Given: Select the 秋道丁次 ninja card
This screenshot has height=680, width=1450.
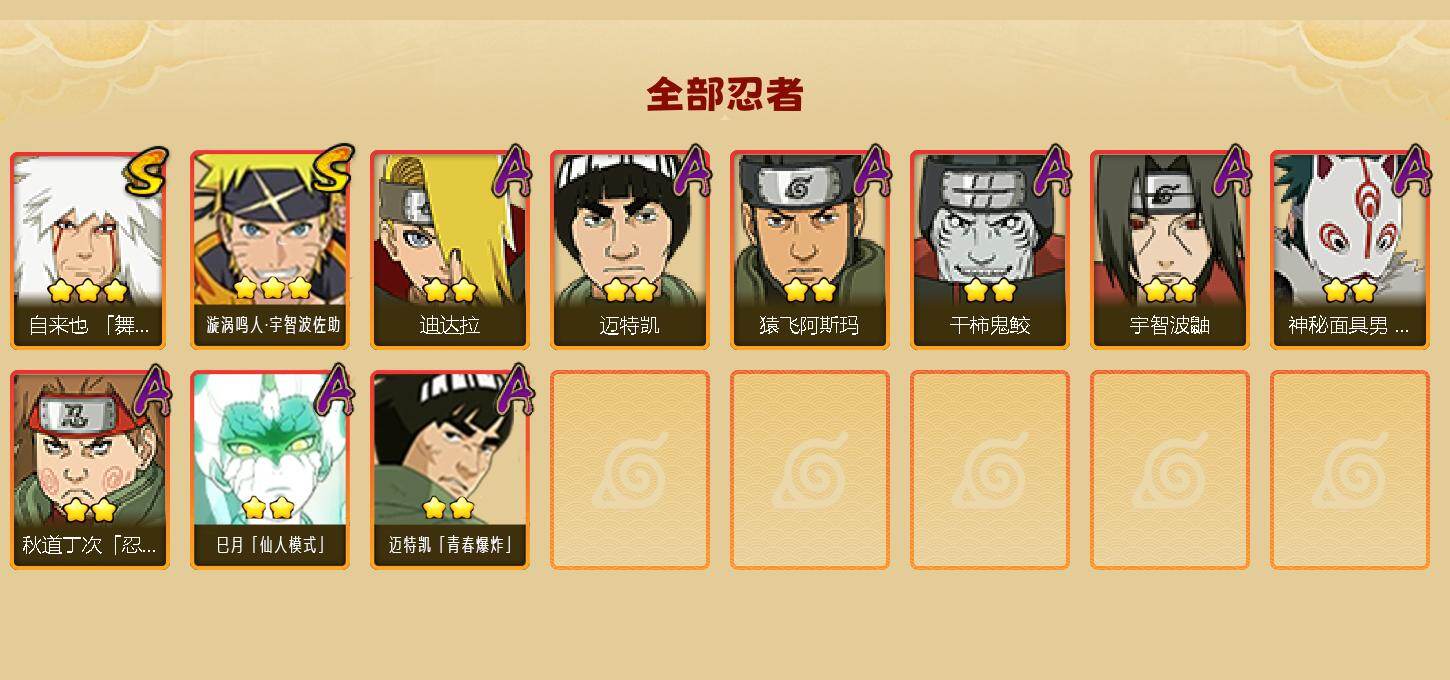Looking at the screenshot, I should click(89, 470).
